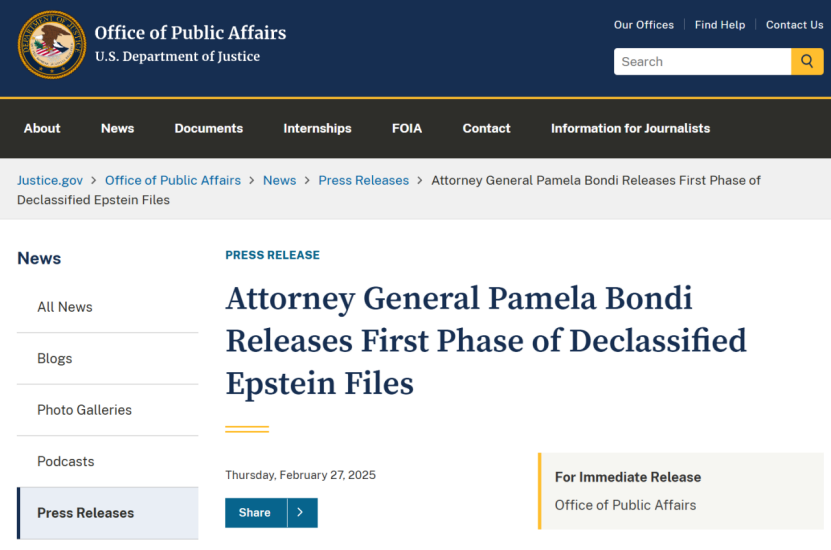Click the Share button
This screenshot has height=550, width=831.
256,512
